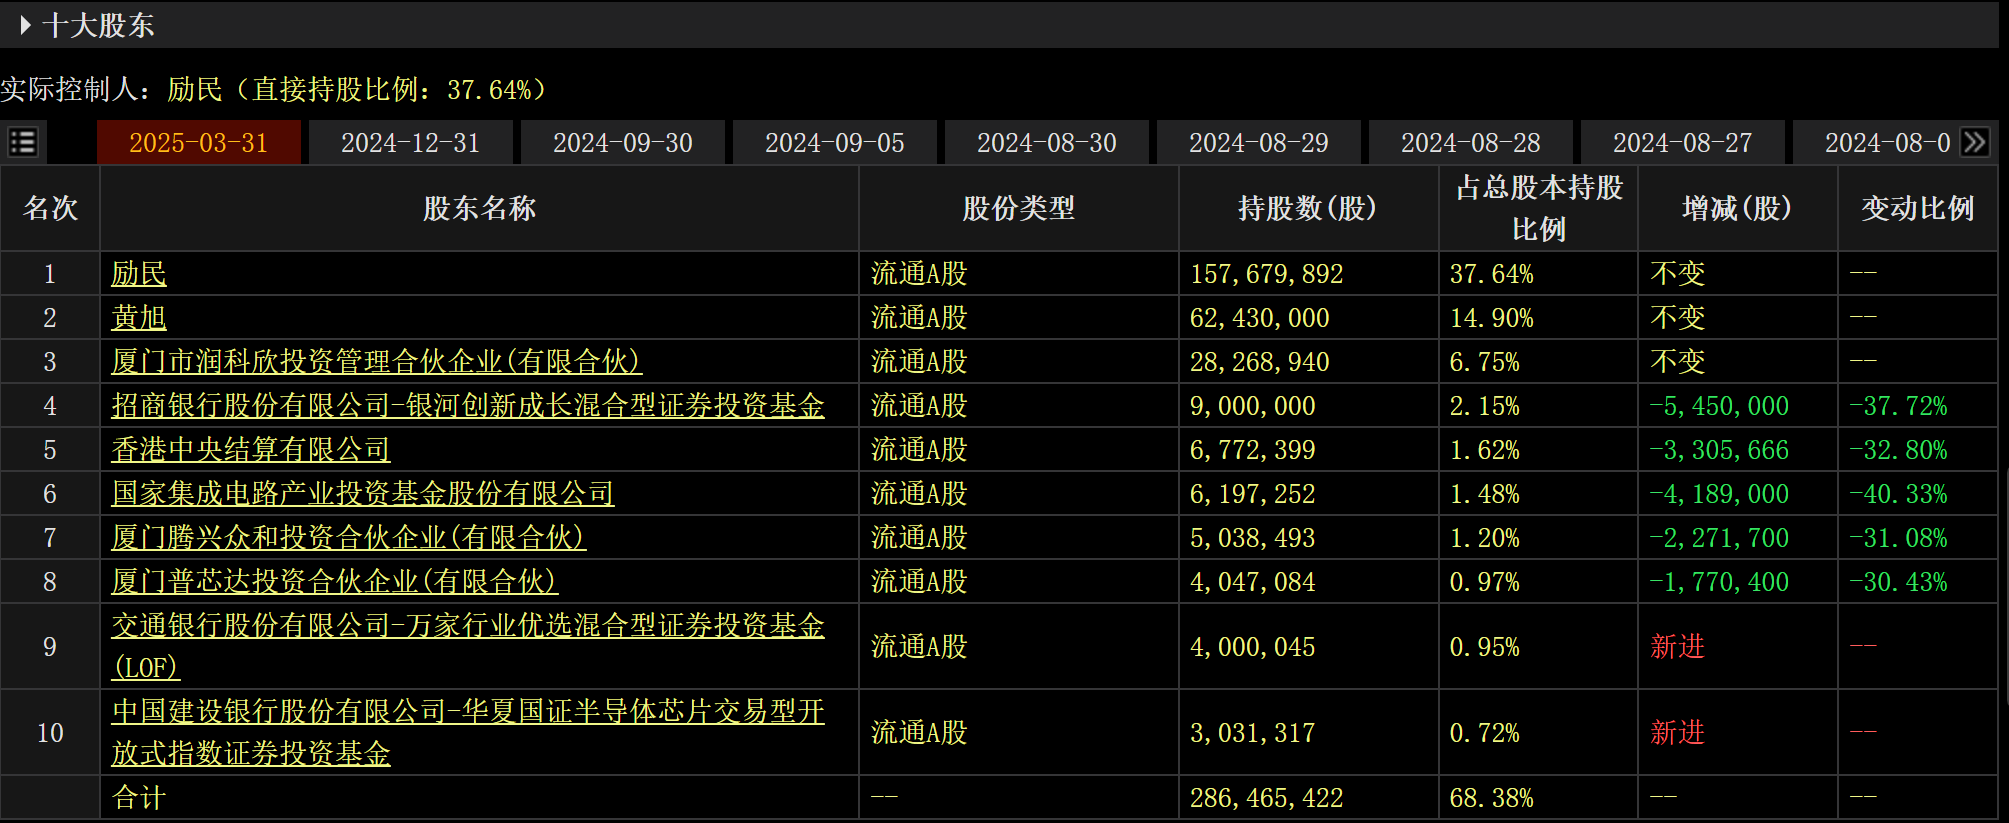This screenshot has width=2009, height=823.
Task: Click the change ratio -30.43%
Action: pyautogui.click(x=1899, y=582)
